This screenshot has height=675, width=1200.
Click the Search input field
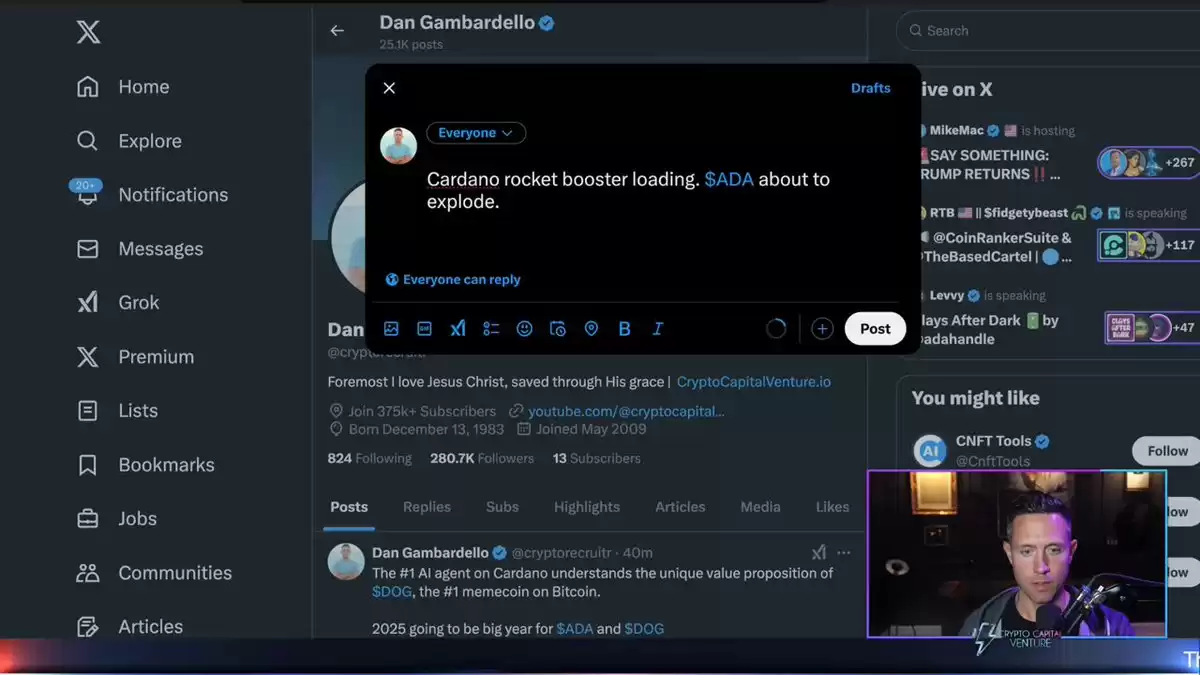[1048, 31]
